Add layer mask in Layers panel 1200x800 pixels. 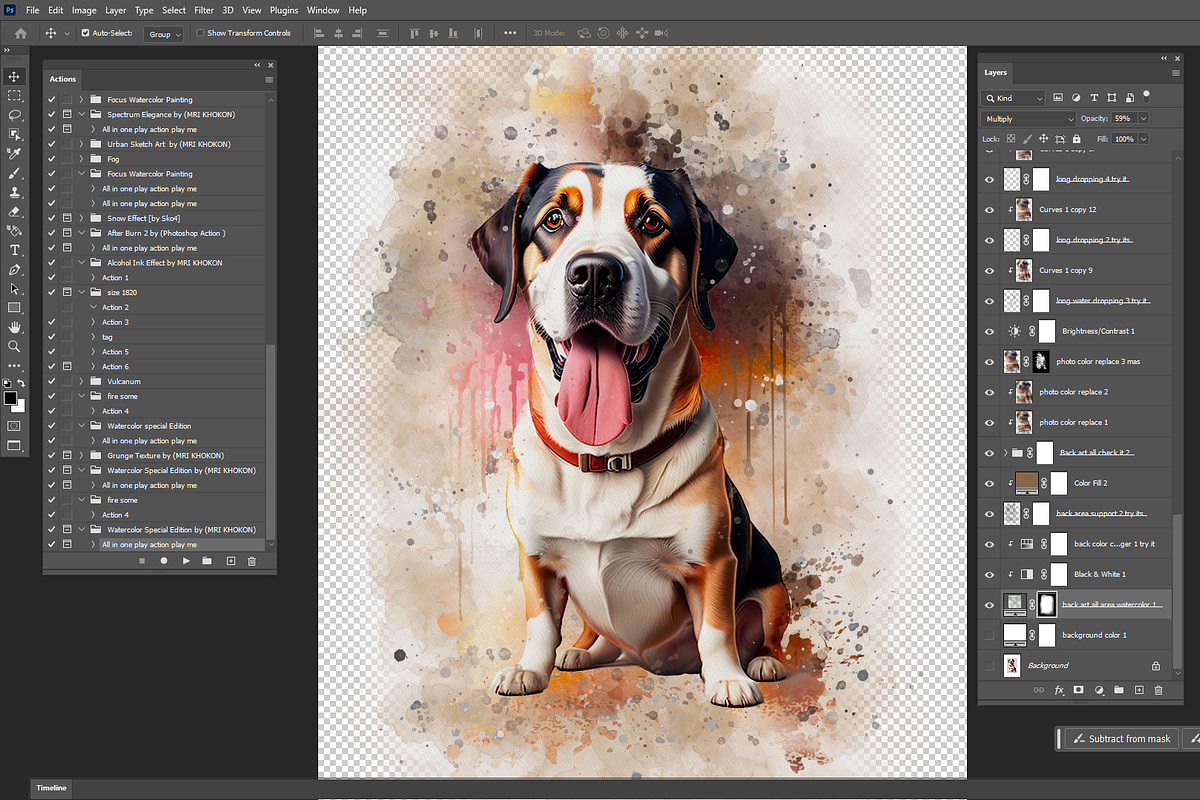pos(1078,690)
